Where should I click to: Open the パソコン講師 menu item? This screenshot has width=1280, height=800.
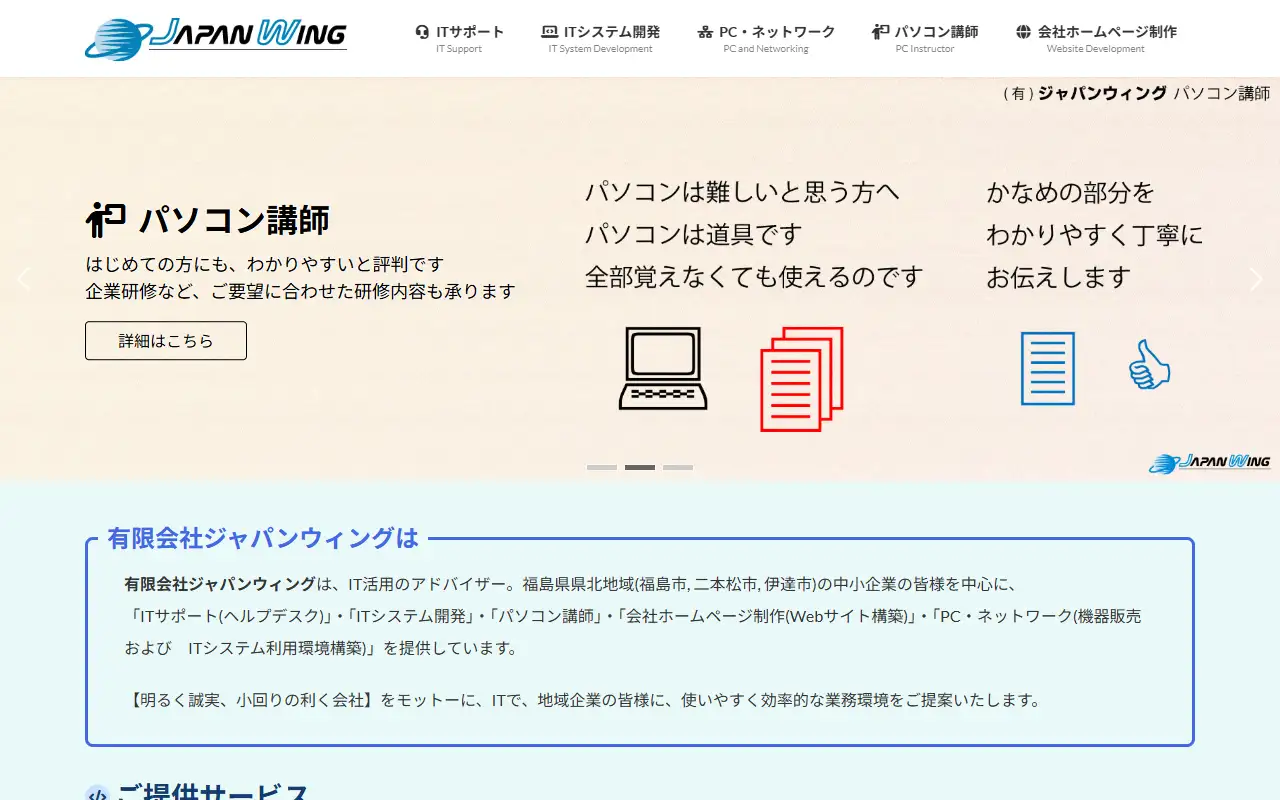click(x=925, y=38)
